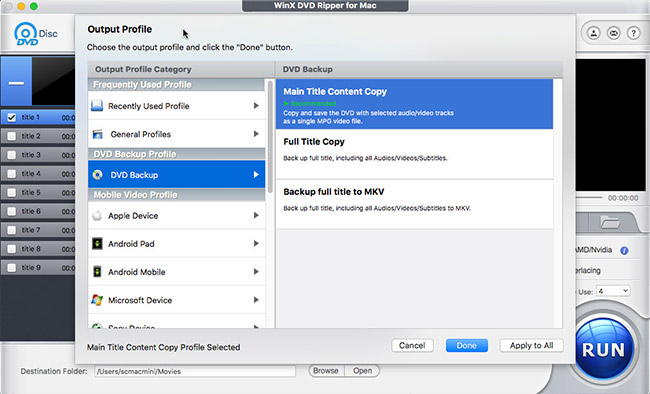Open the user account icon
The width and height of the screenshot is (650, 394).
click(594, 33)
